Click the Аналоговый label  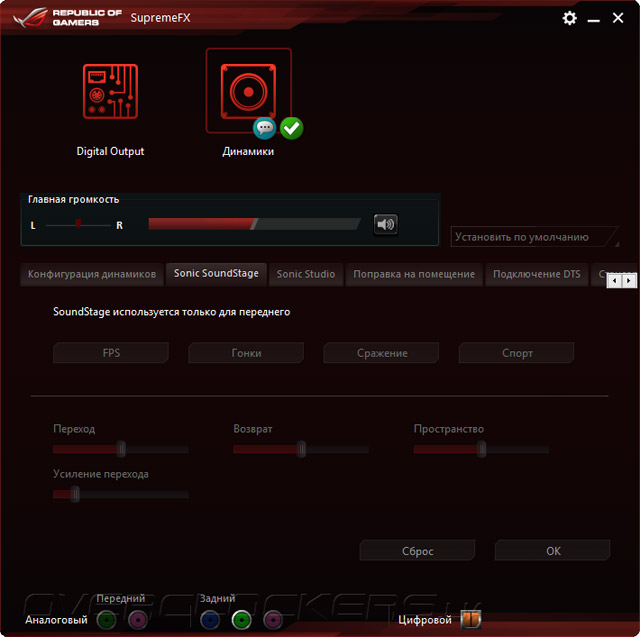[x=56, y=620]
